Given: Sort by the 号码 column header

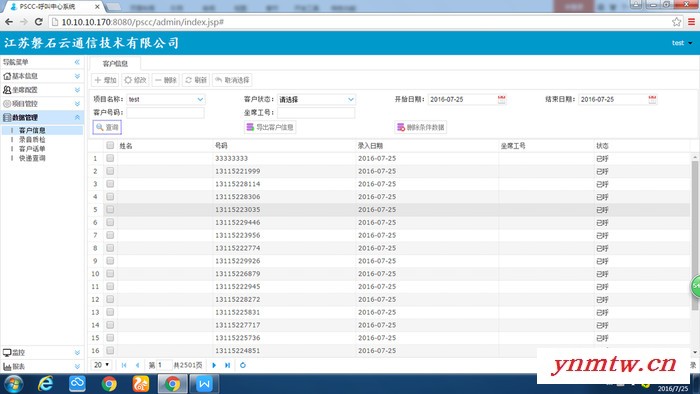Looking at the screenshot, I should tap(221, 145).
